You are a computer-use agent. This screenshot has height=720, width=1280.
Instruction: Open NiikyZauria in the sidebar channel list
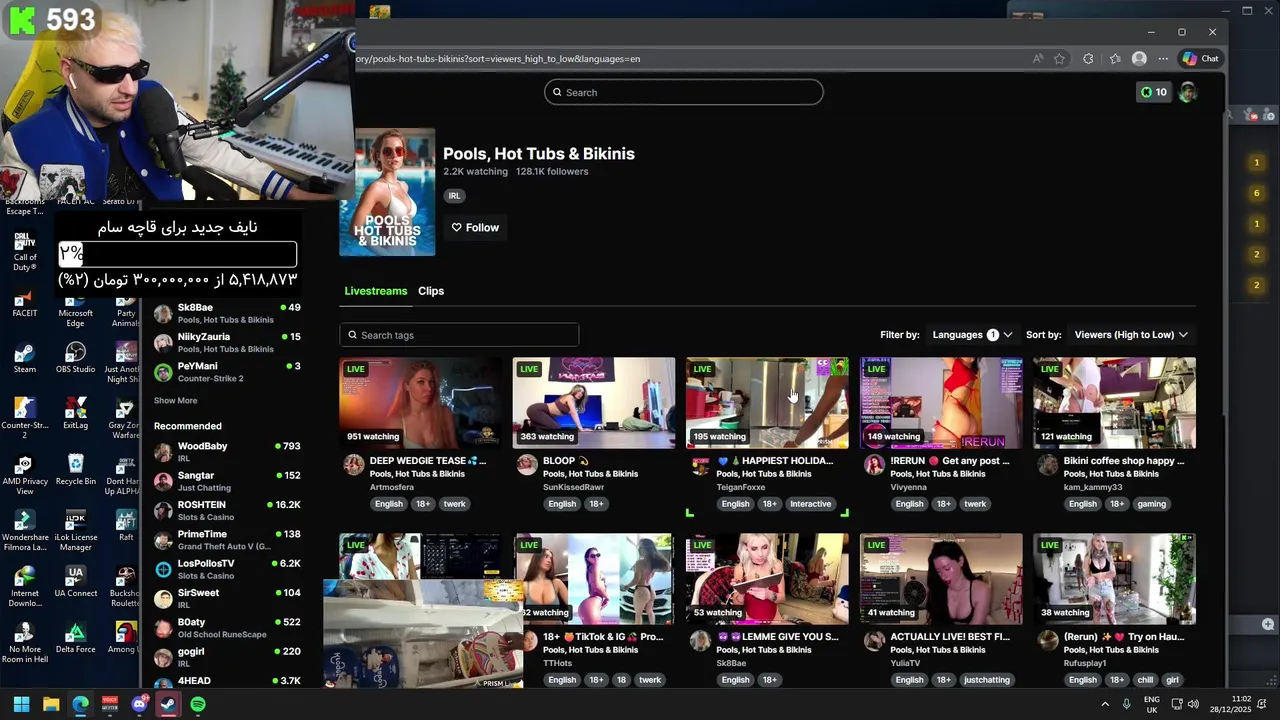click(x=227, y=342)
